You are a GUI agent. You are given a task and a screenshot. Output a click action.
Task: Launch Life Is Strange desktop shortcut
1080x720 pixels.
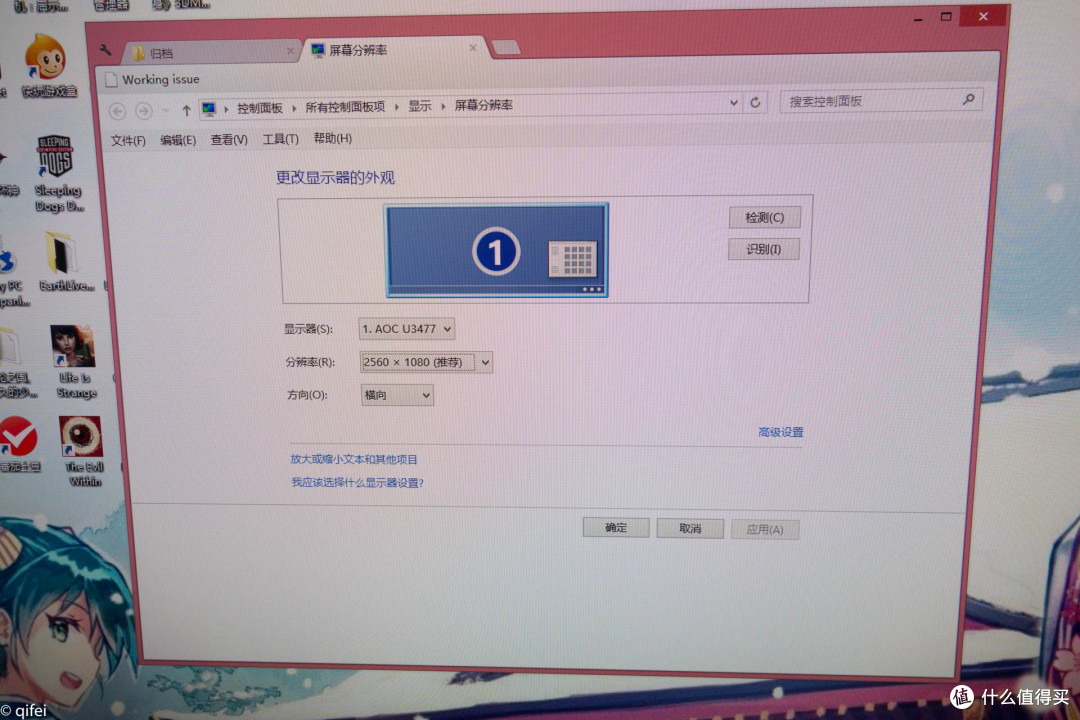coord(74,362)
